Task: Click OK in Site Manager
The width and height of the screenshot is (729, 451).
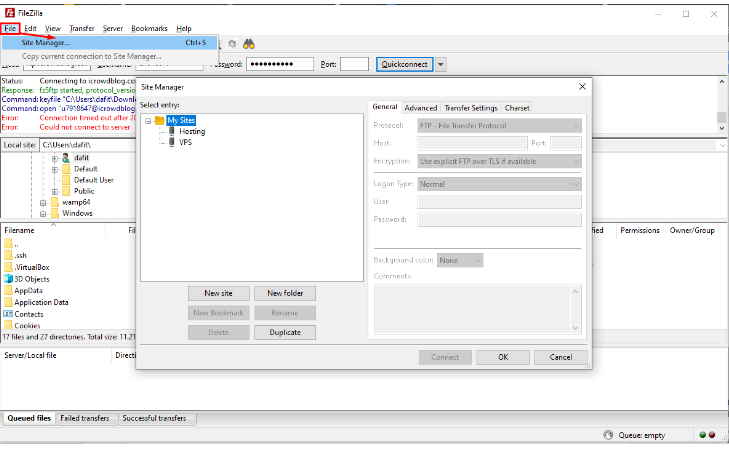Action: pyautogui.click(x=503, y=357)
